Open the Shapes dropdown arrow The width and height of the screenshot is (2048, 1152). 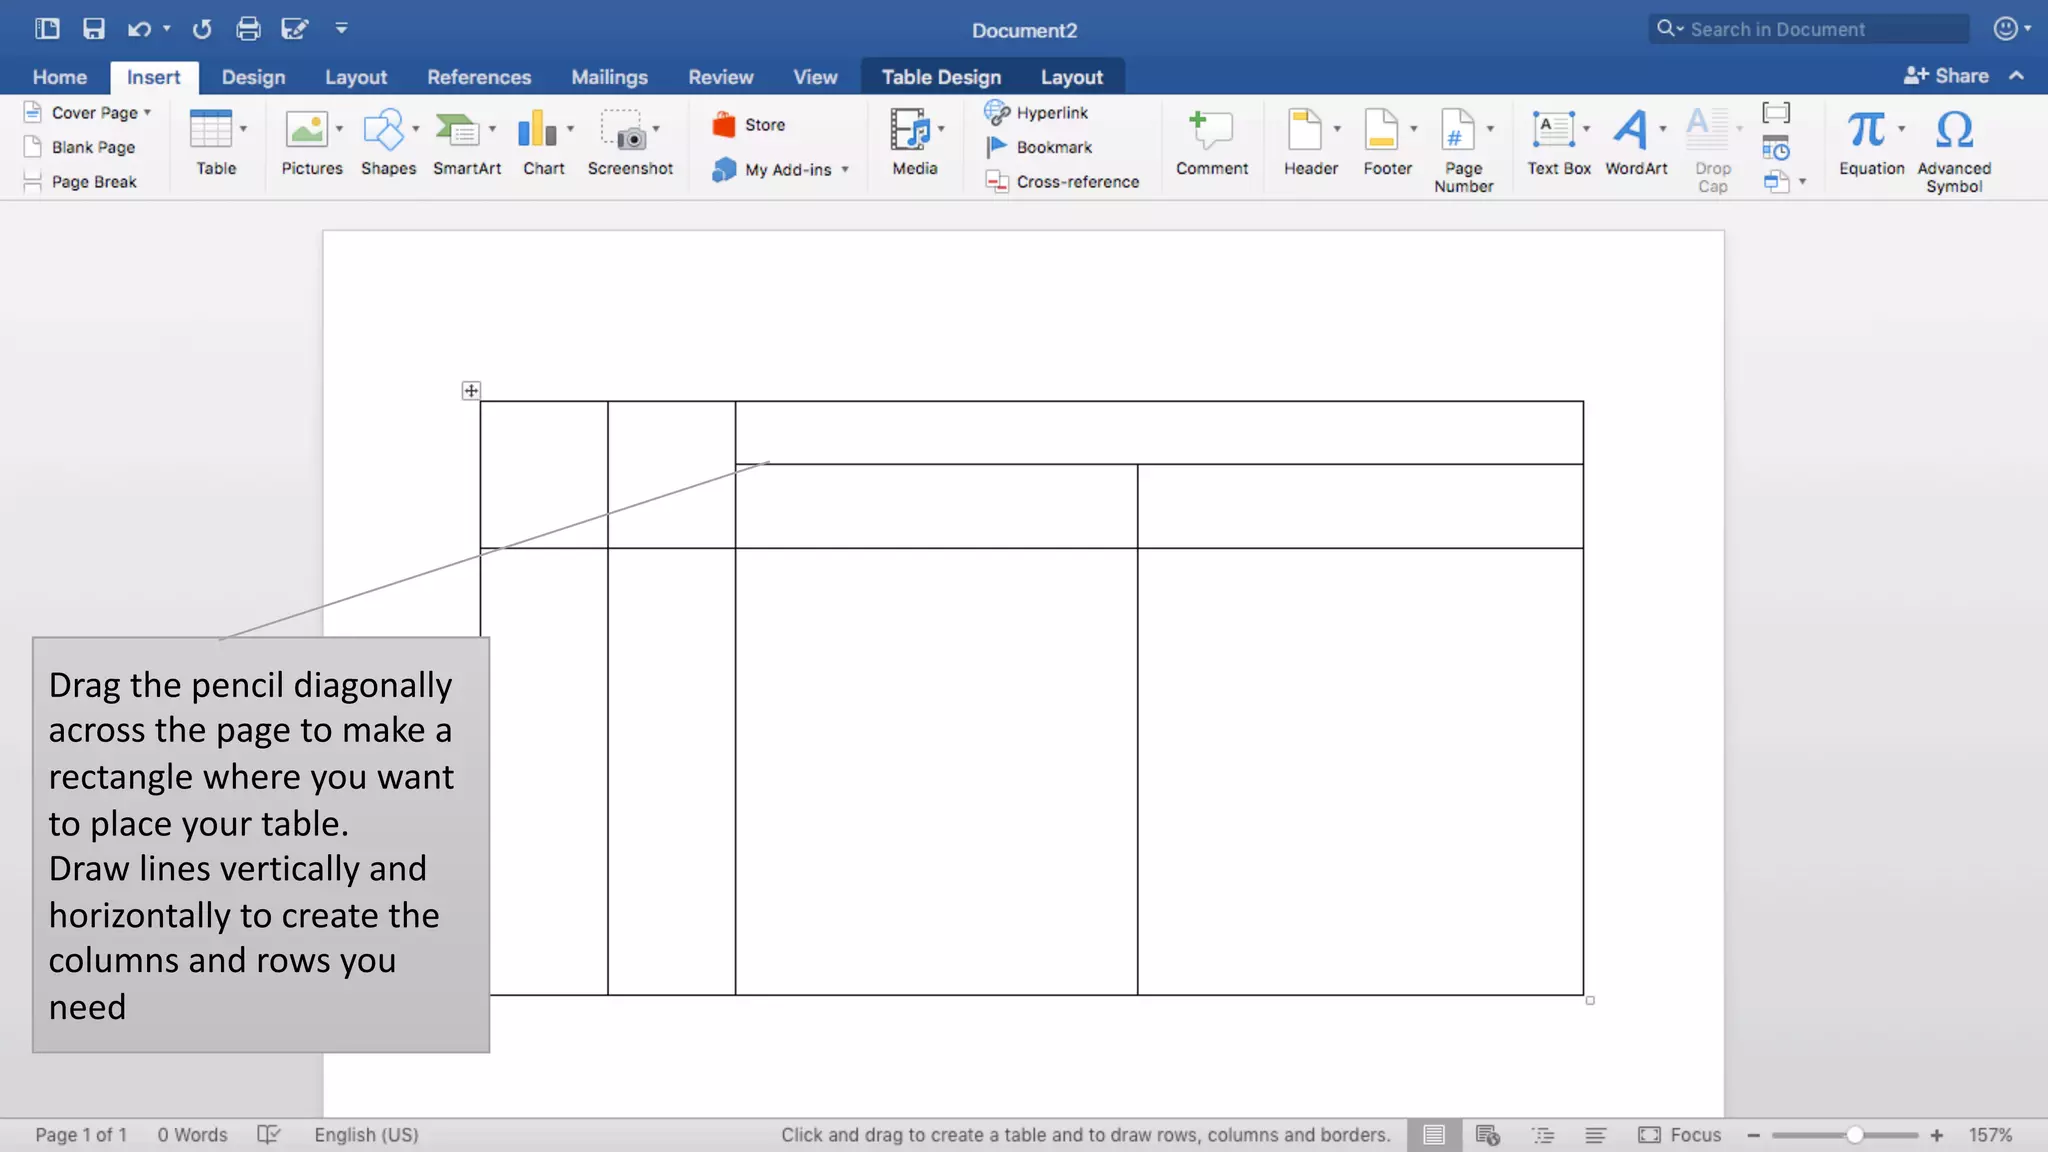point(416,129)
